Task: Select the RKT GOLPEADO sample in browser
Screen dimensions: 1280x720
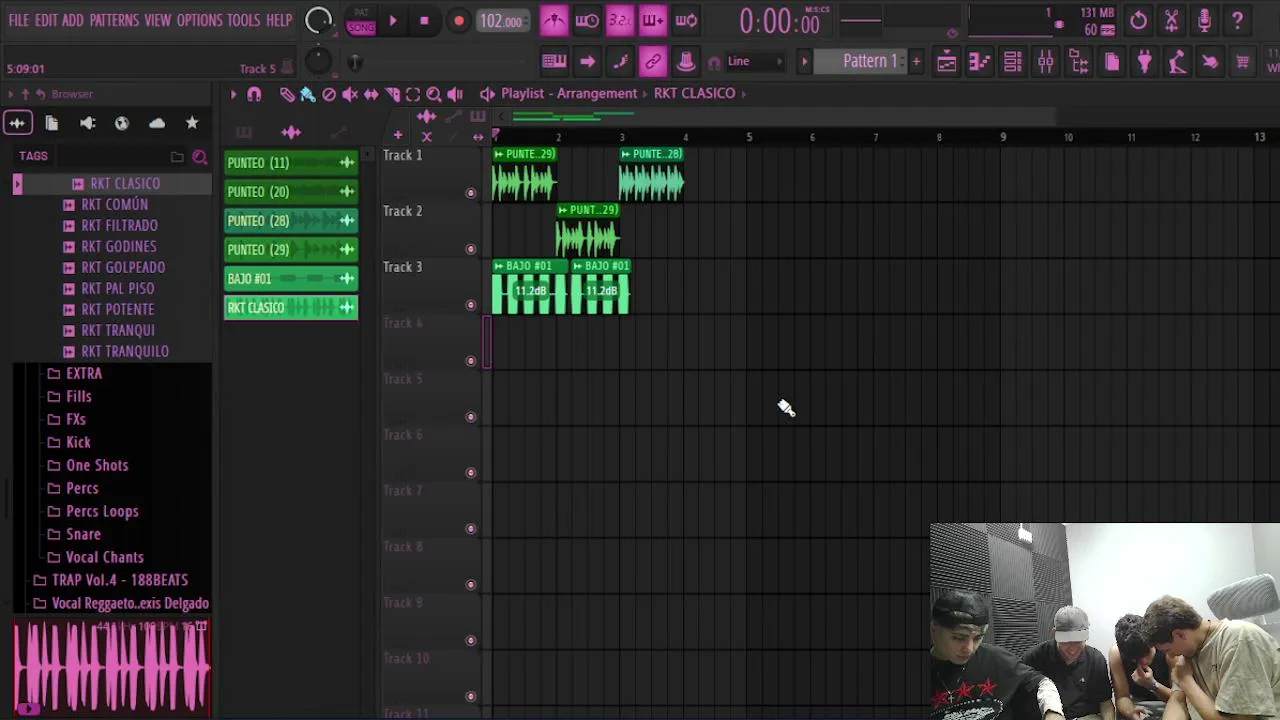Action: (x=123, y=267)
